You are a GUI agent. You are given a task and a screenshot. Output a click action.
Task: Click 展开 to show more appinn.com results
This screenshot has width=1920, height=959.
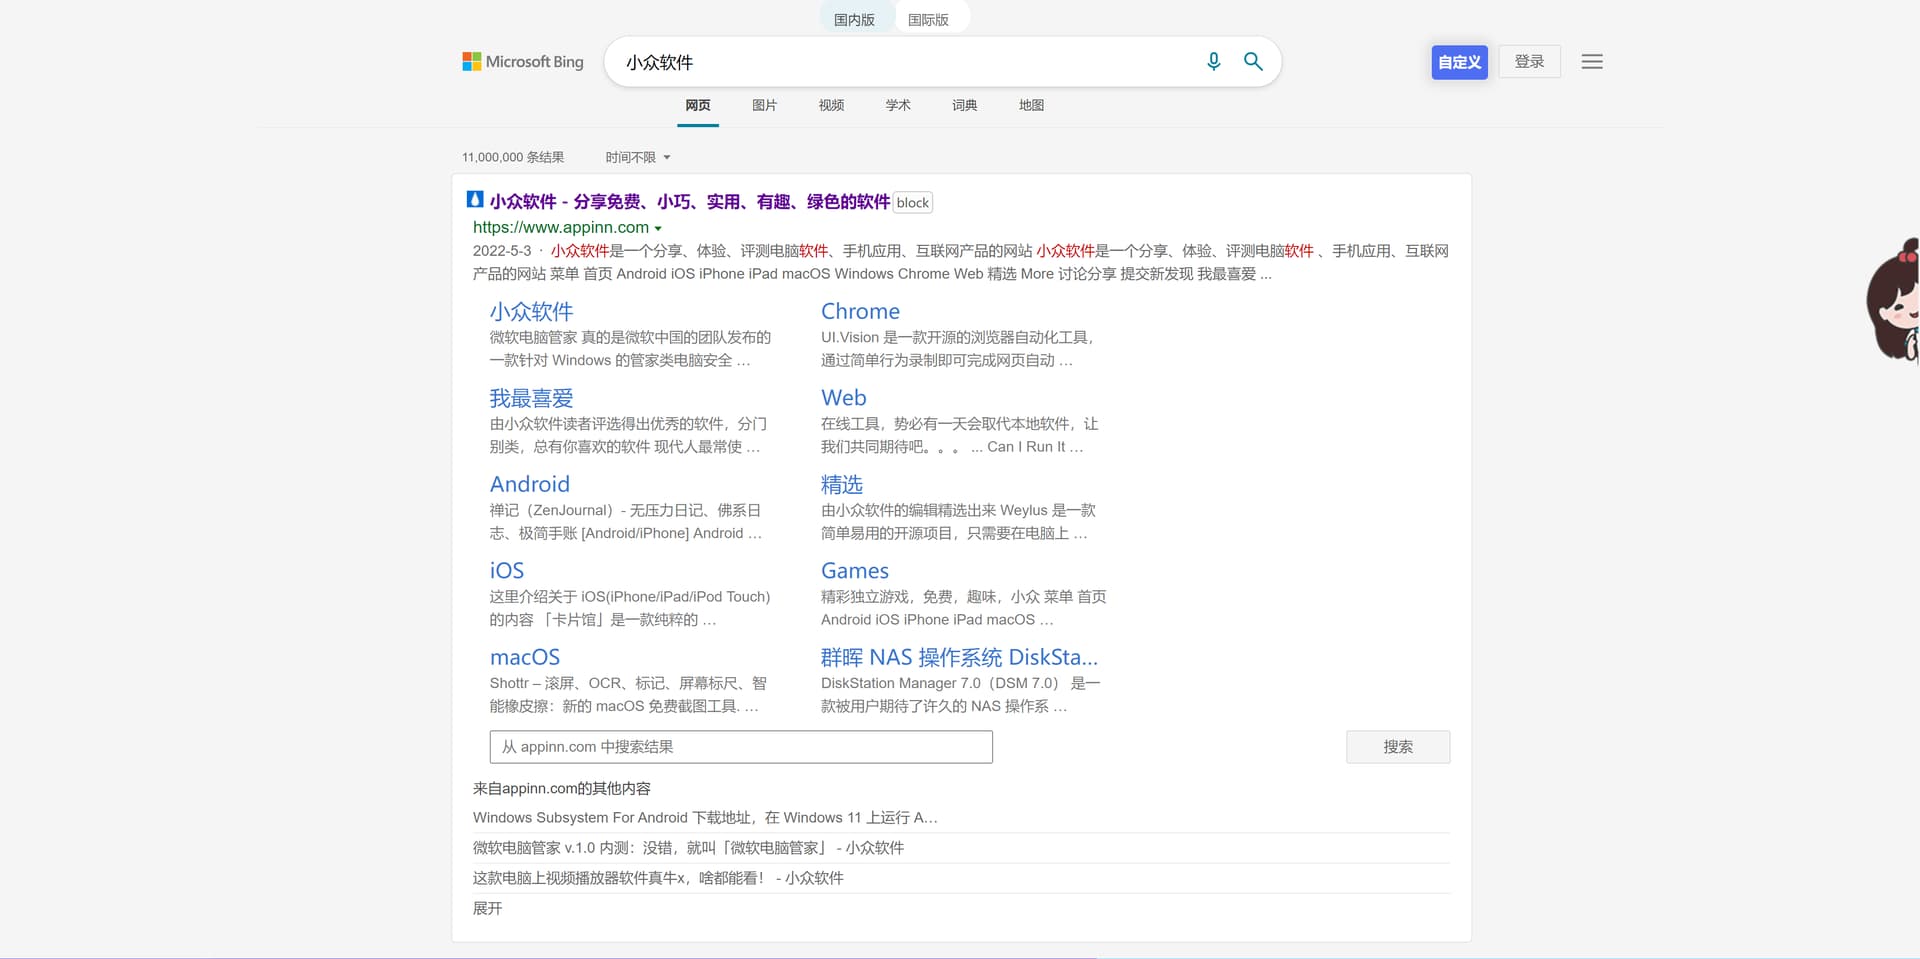click(x=487, y=908)
